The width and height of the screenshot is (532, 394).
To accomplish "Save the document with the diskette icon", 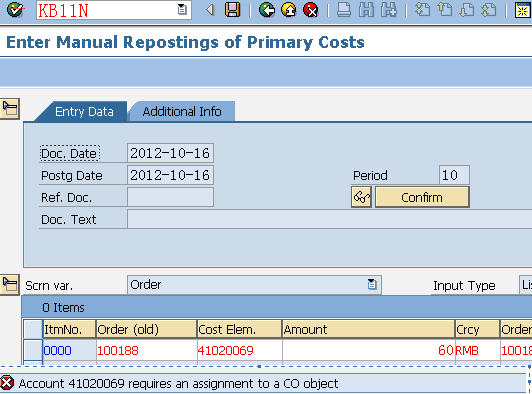I will pyautogui.click(x=232, y=10).
